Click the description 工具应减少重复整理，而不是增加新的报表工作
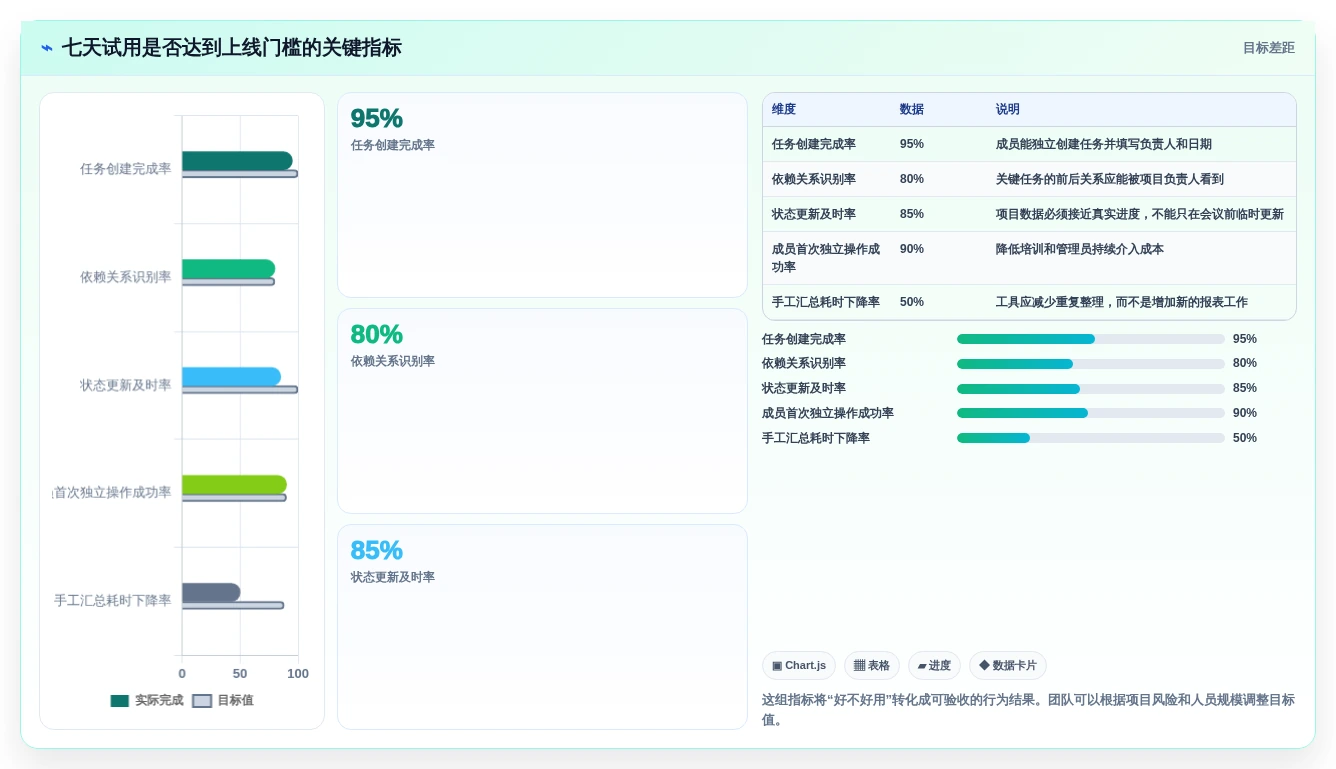This screenshot has height=769, width=1336. click(1122, 302)
